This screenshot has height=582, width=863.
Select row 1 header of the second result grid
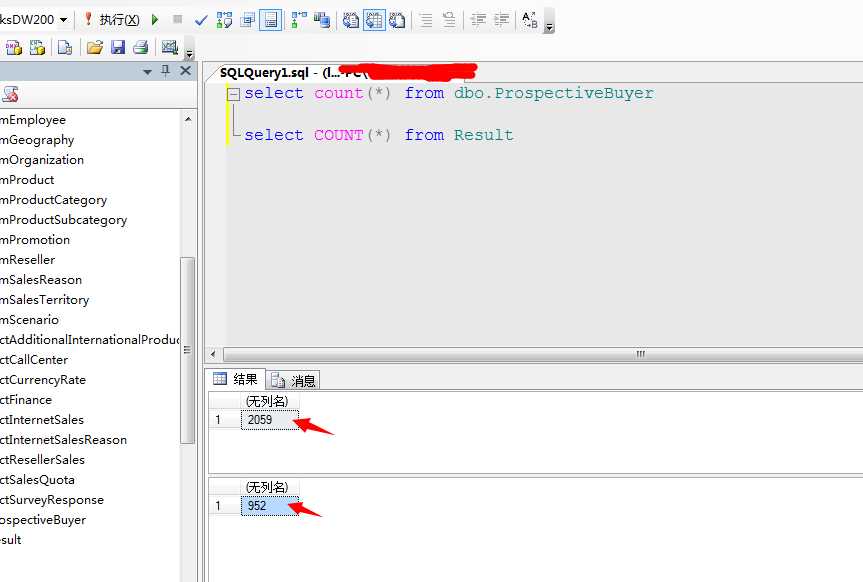(225, 505)
